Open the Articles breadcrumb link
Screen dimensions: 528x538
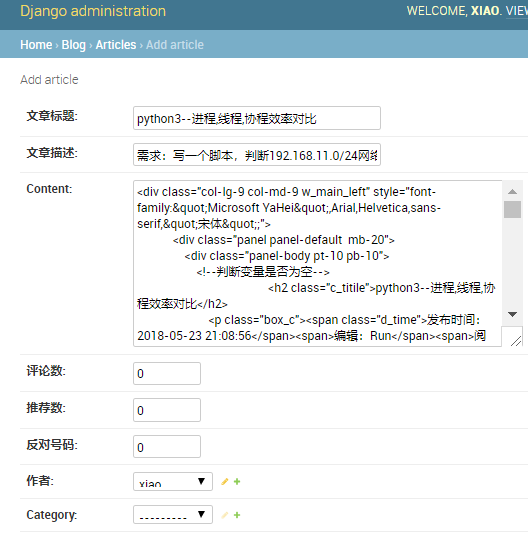(x=116, y=45)
